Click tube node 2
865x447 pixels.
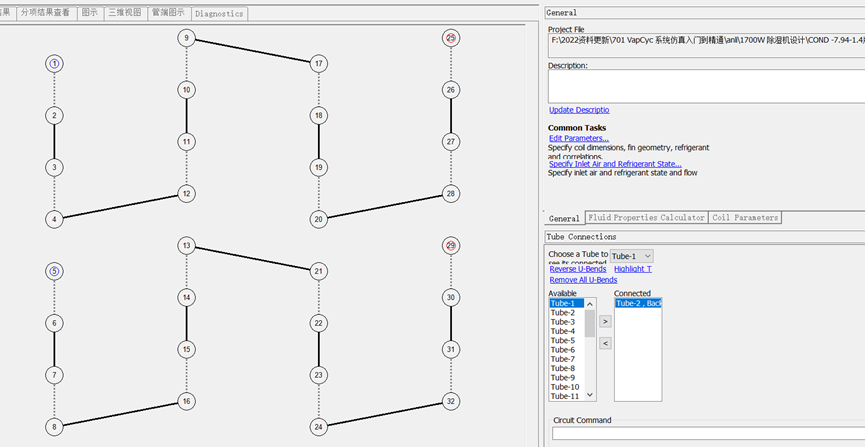(54, 116)
